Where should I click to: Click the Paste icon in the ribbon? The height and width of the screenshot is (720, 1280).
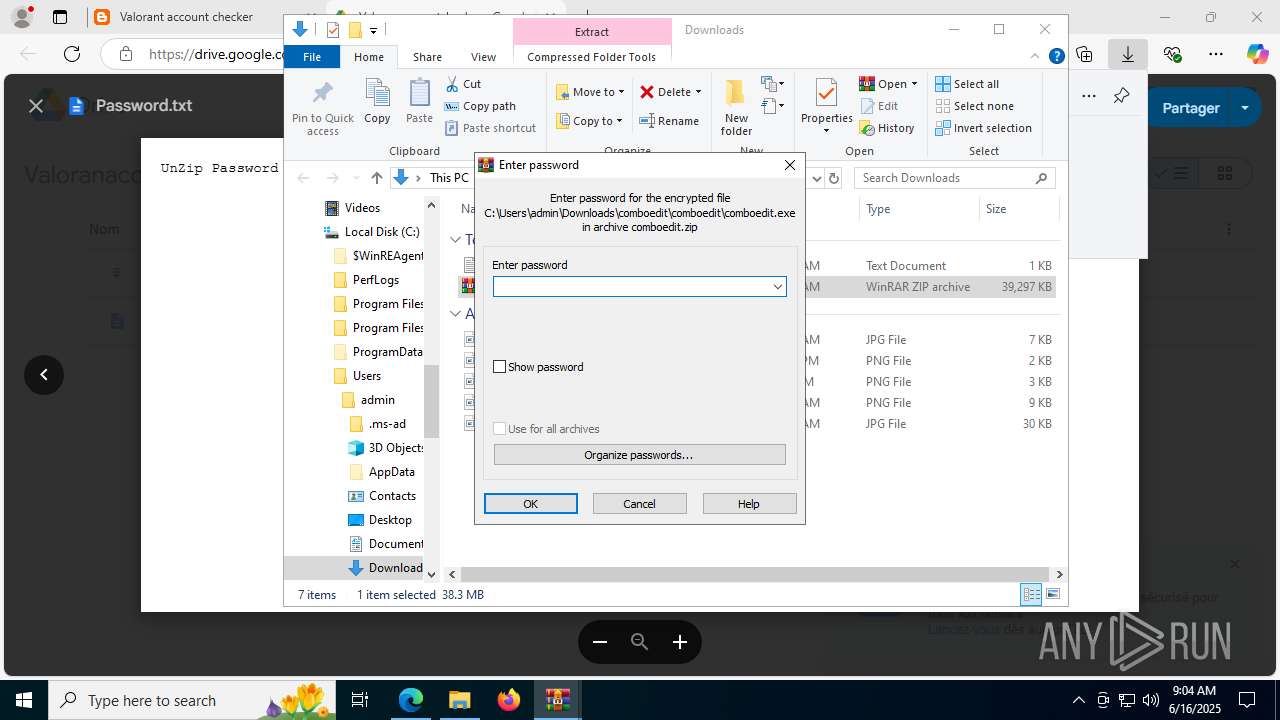(x=419, y=102)
